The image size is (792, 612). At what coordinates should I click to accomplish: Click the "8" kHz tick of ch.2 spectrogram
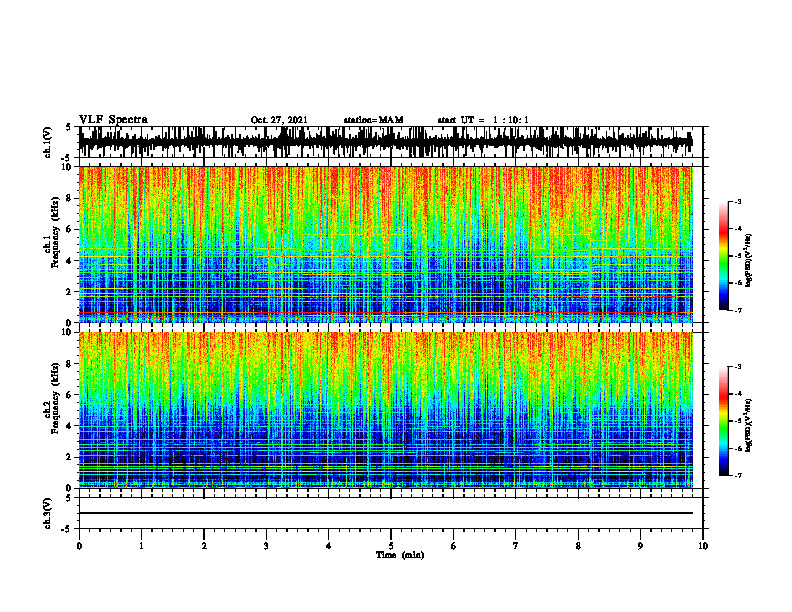click(70, 364)
